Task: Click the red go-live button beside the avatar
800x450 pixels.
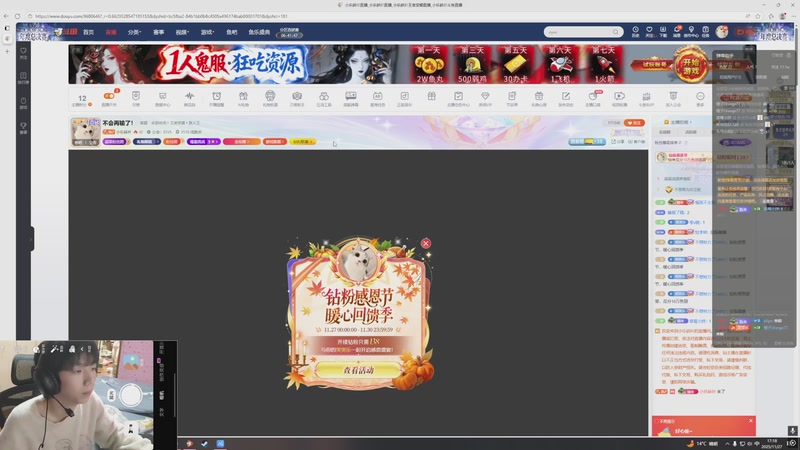Action: (744, 32)
